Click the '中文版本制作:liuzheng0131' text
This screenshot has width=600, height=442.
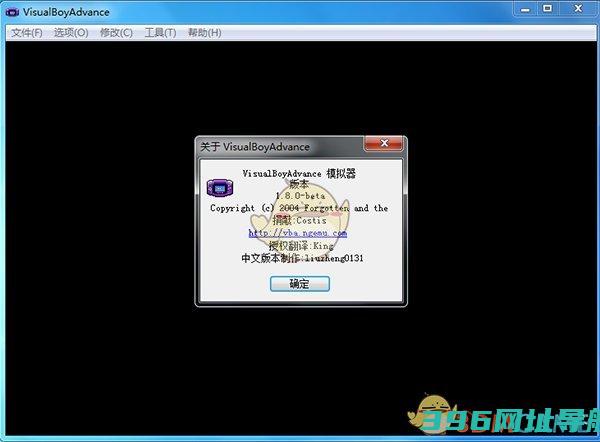click(x=302, y=258)
